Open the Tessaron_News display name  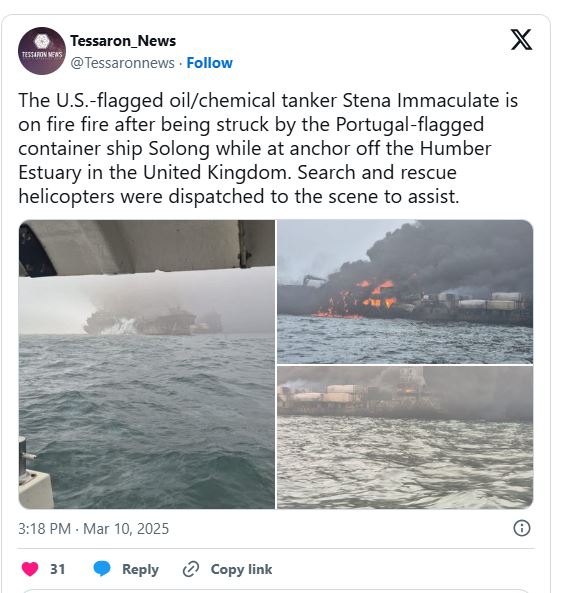[123, 41]
